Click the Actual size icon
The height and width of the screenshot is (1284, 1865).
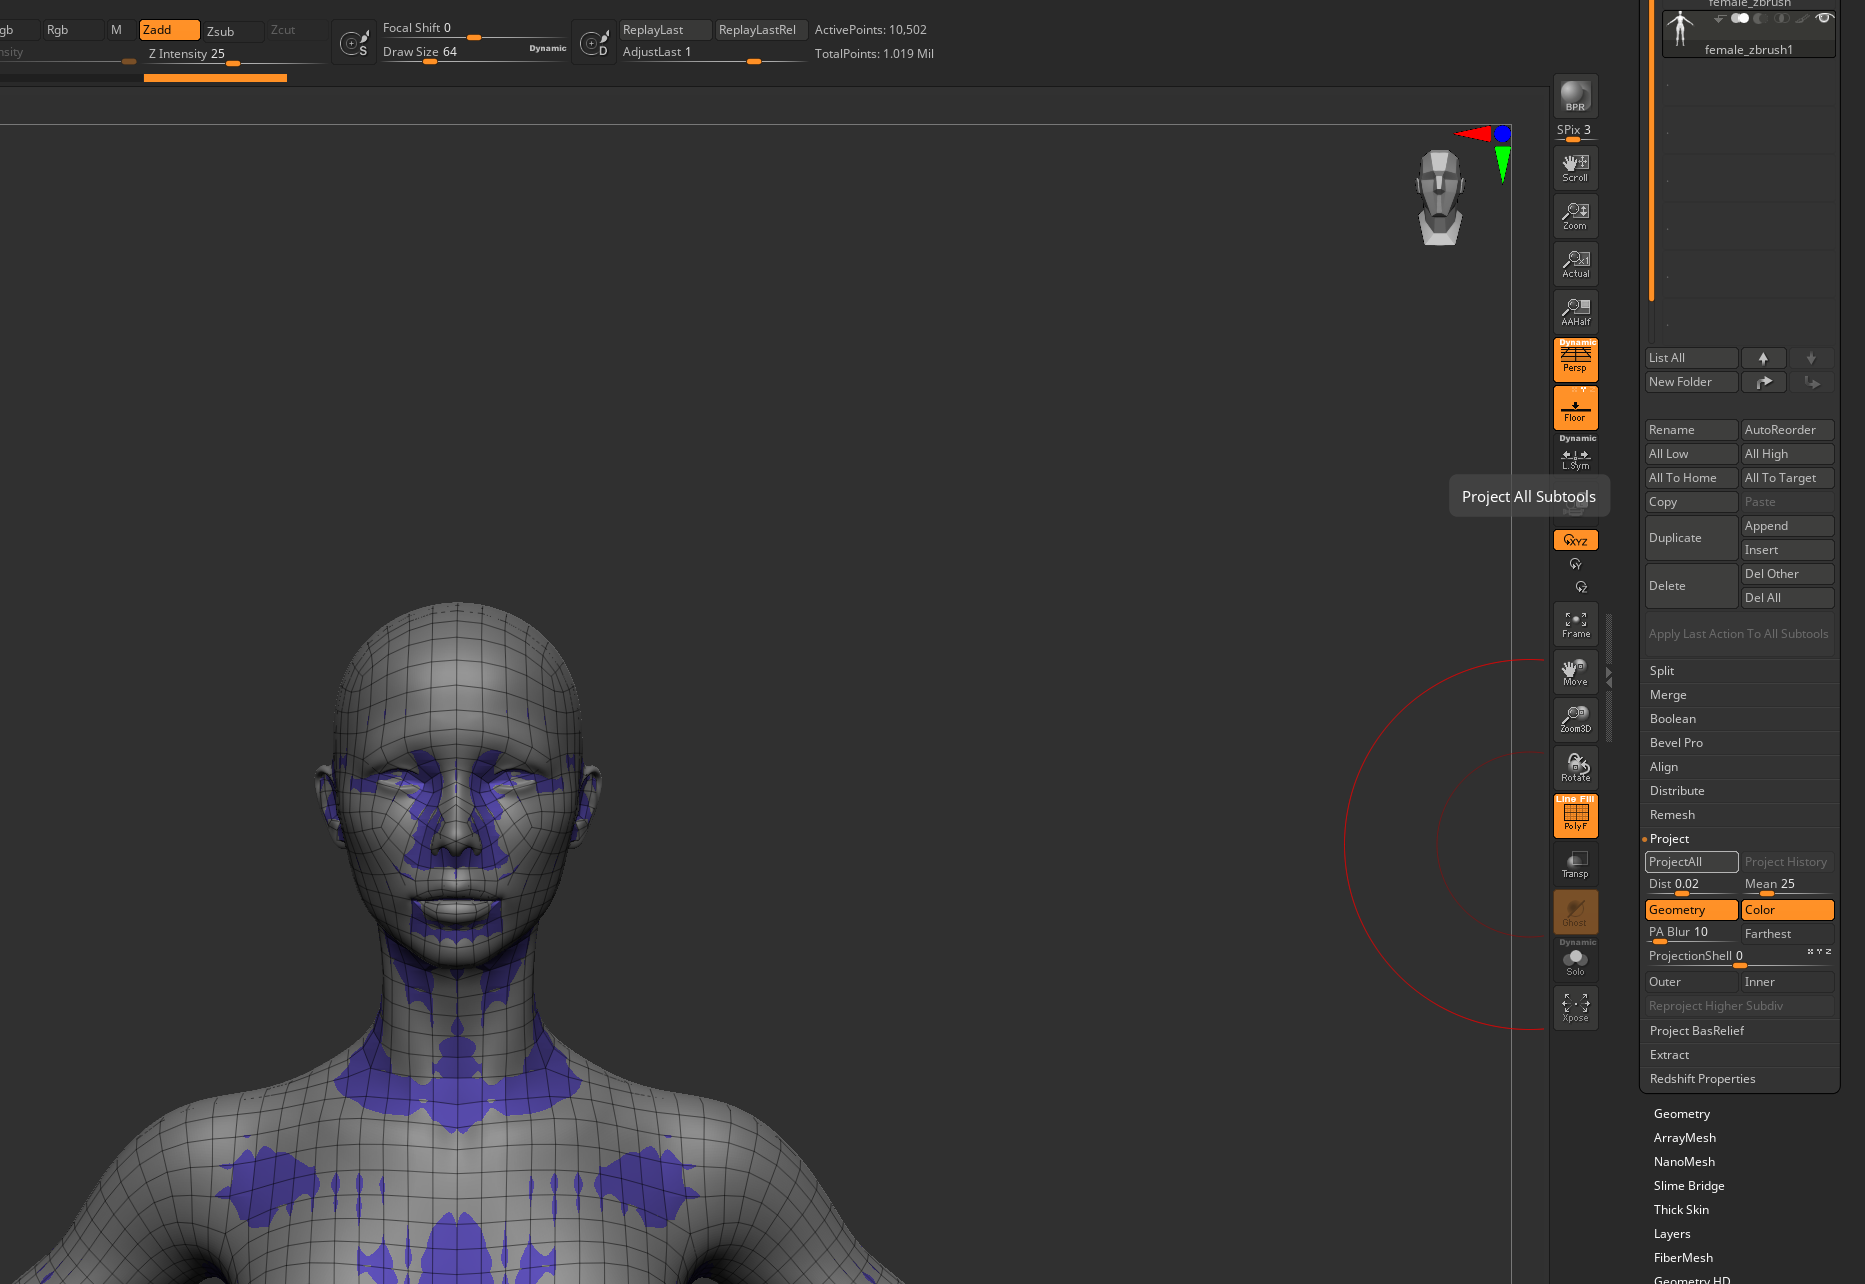point(1575,264)
